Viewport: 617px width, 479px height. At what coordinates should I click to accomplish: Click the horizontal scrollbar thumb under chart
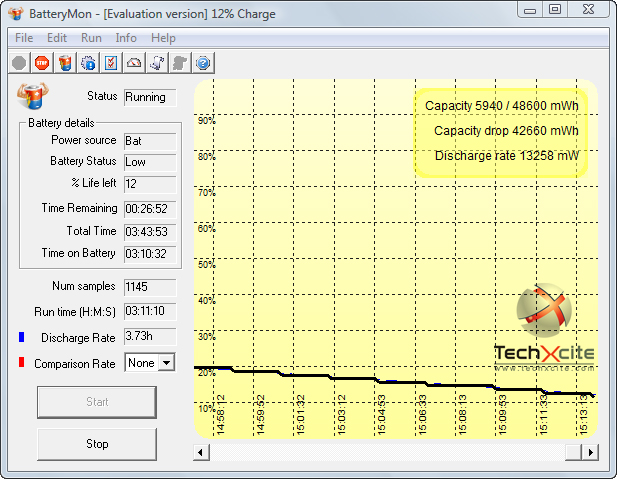point(574,452)
